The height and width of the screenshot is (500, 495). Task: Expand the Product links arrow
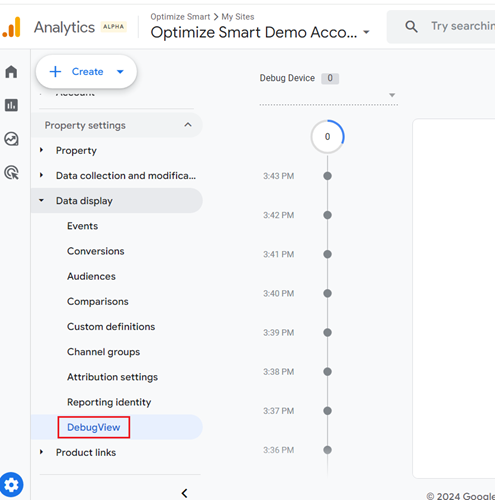pyautogui.click(x=41, y=452)
